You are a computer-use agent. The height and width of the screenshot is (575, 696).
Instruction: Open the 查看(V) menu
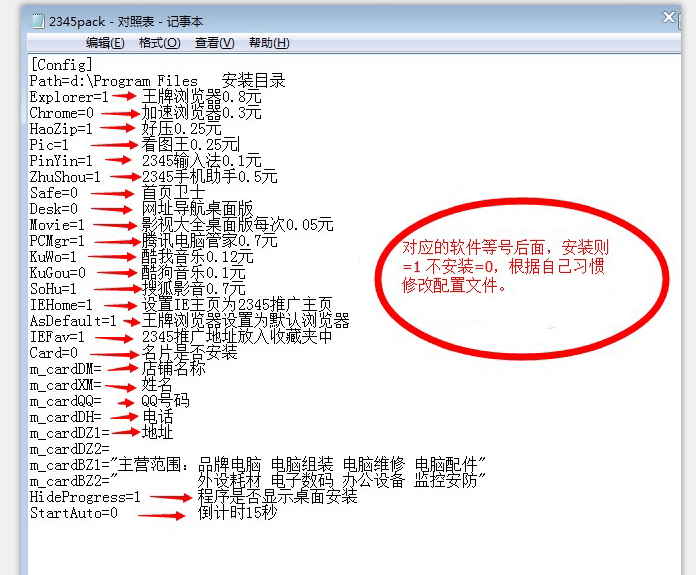pyautogui.click(x=214, y=43)
